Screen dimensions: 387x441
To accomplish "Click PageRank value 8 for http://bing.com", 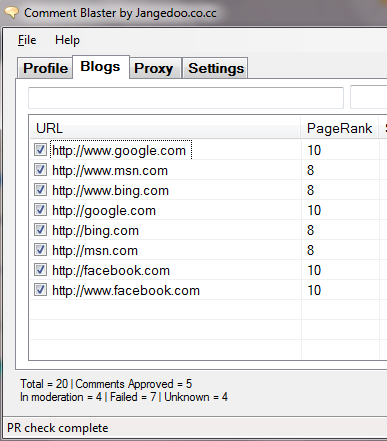I will click(x=310, y=230).
